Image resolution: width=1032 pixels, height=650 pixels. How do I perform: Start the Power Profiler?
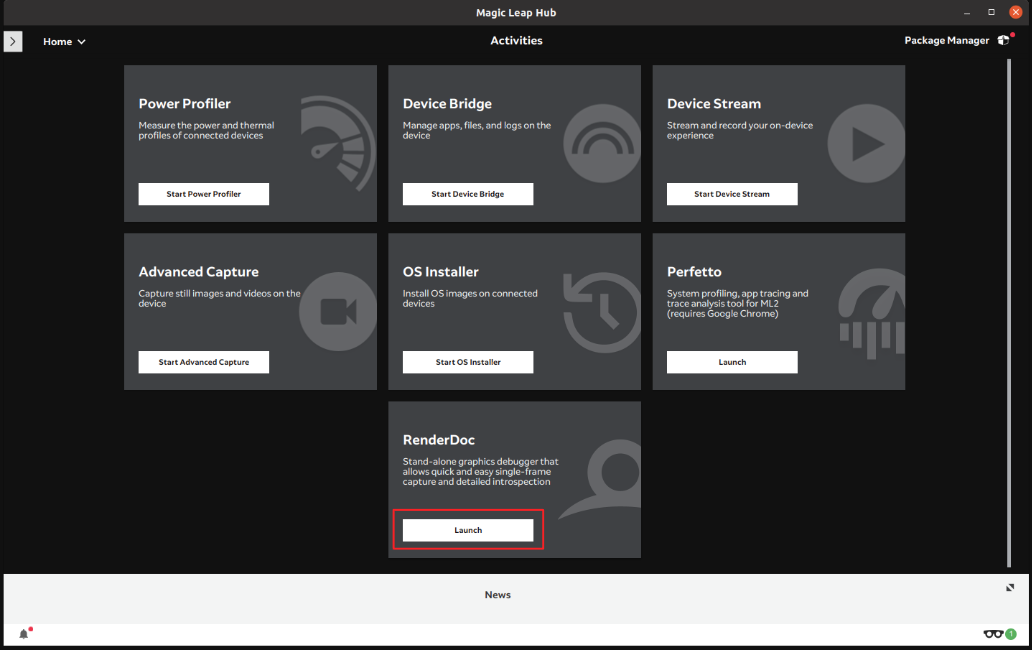(x=203, y=194)
